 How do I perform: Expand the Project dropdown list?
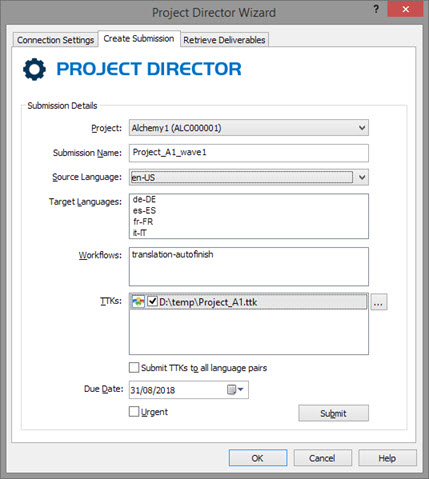tap(362, 128)
